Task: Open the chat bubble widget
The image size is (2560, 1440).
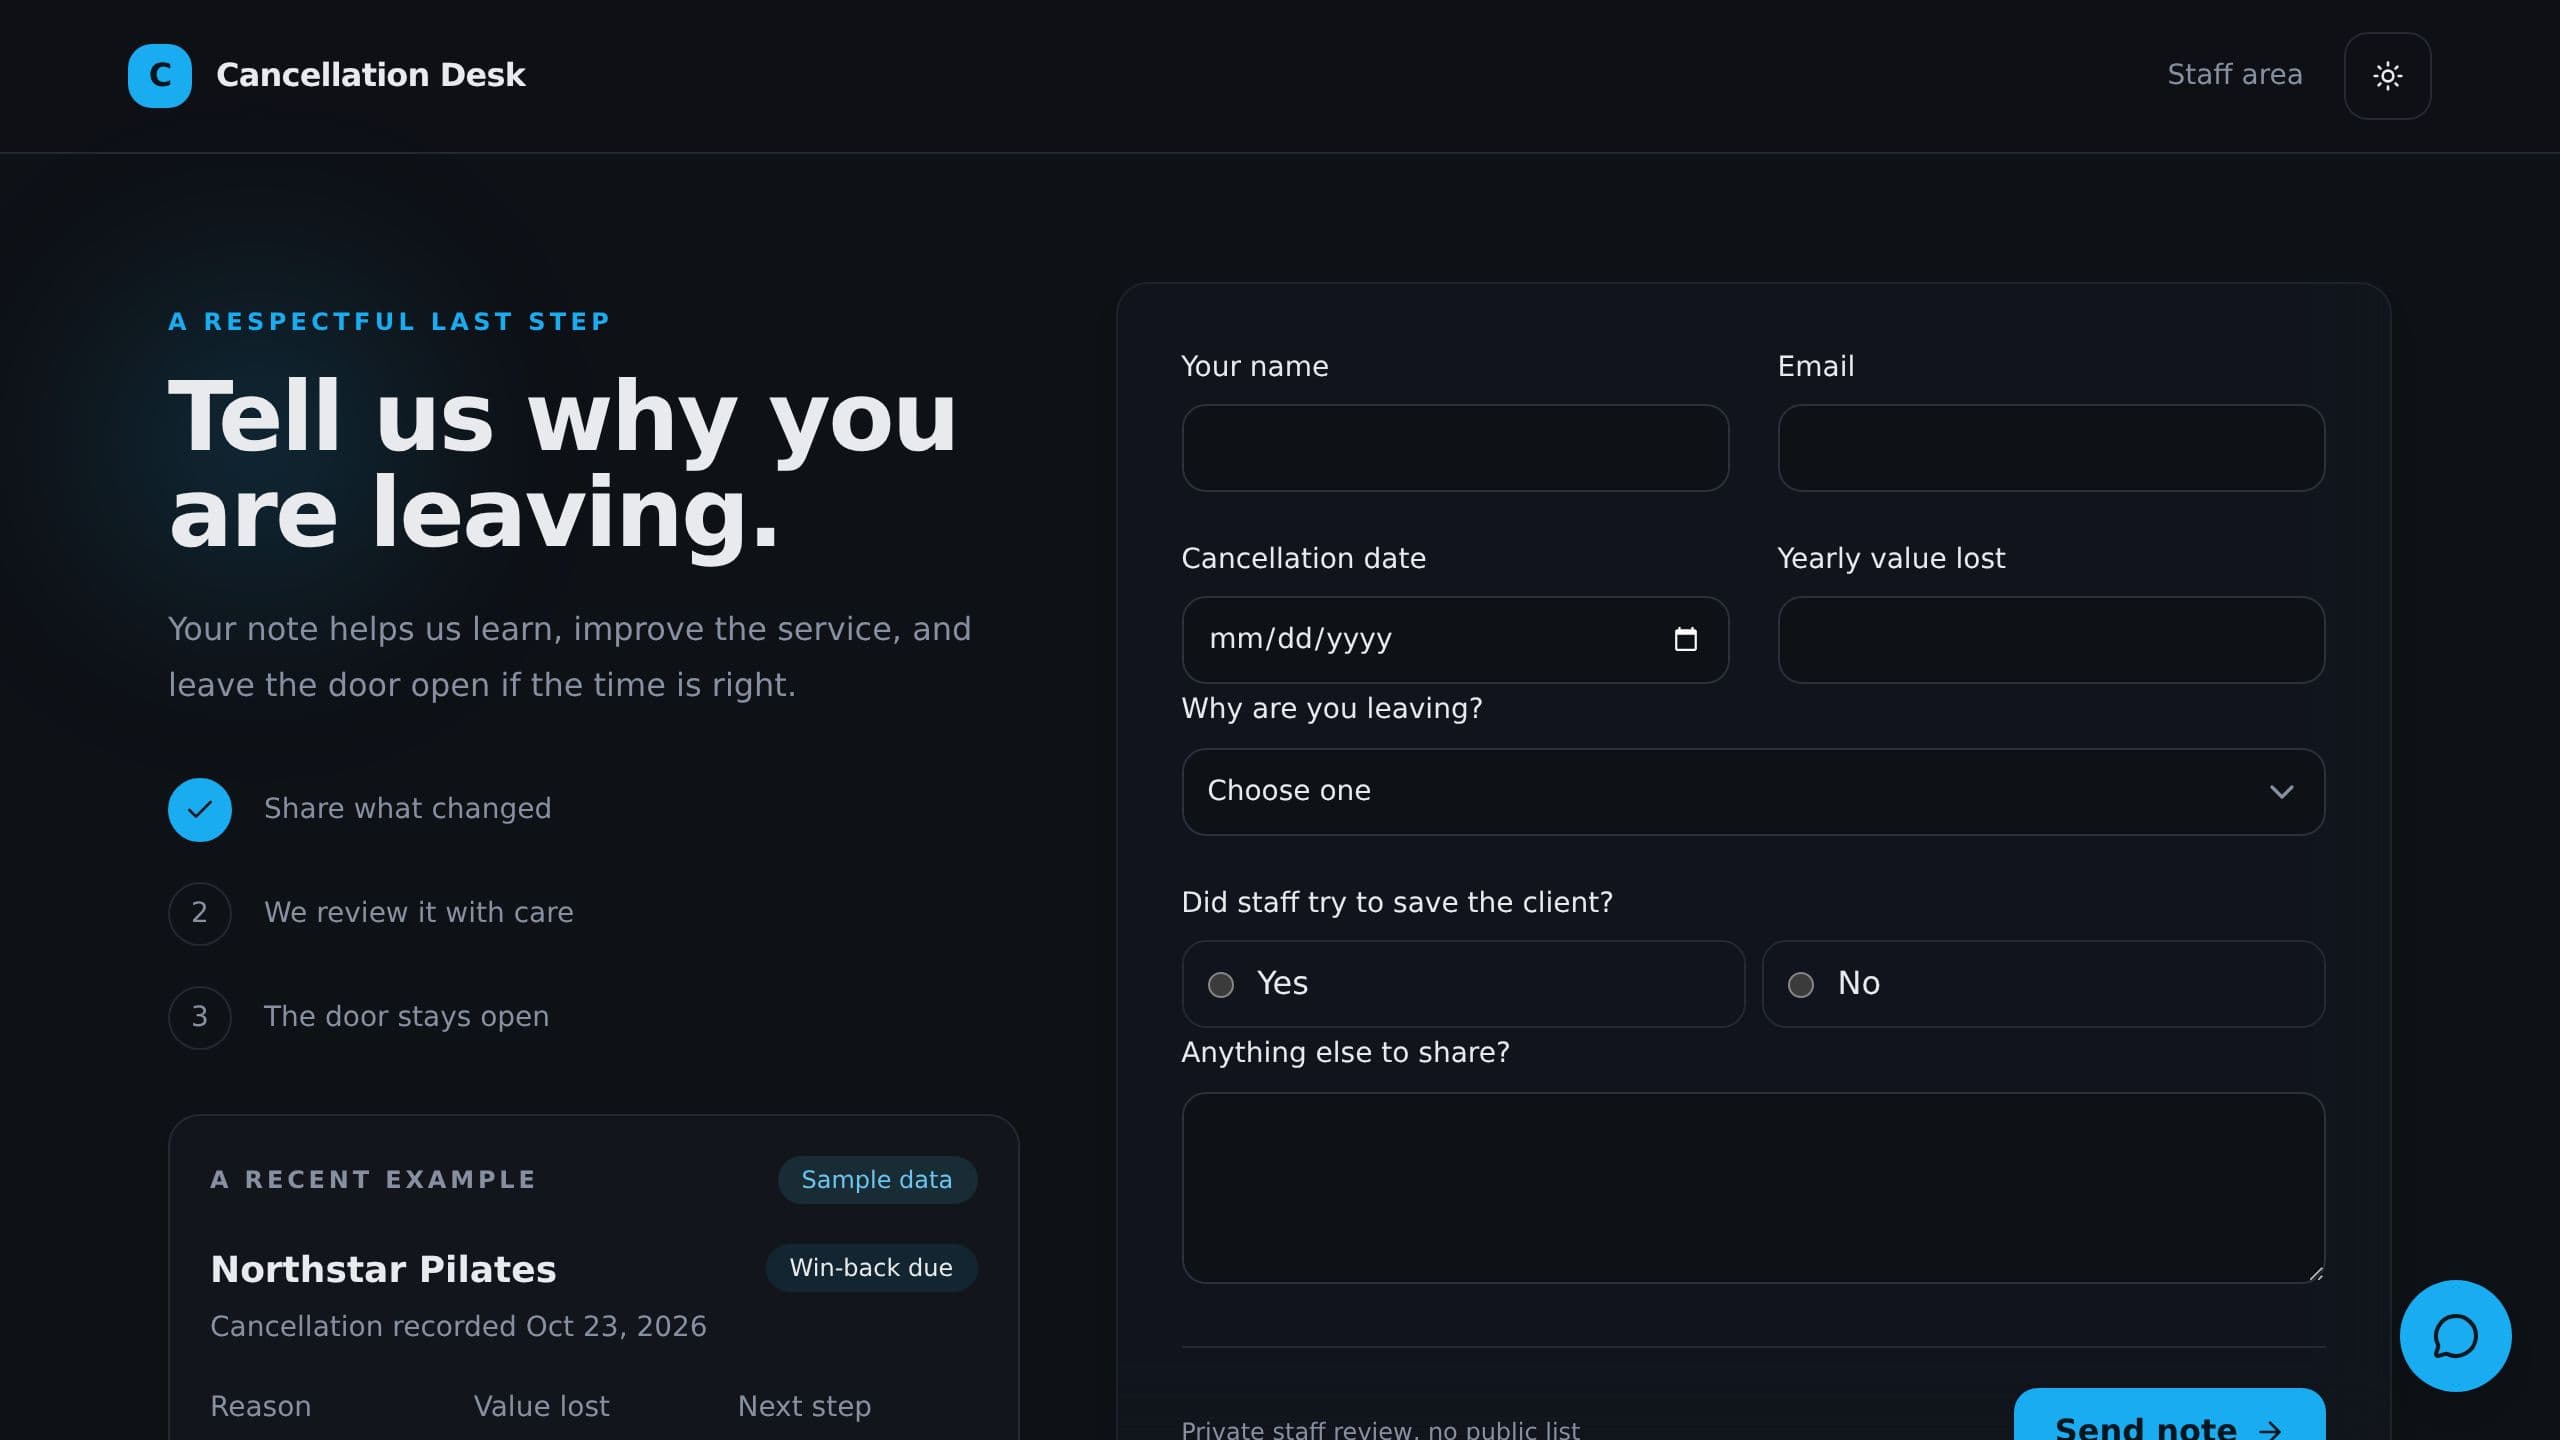Action: point(2455,1336)
